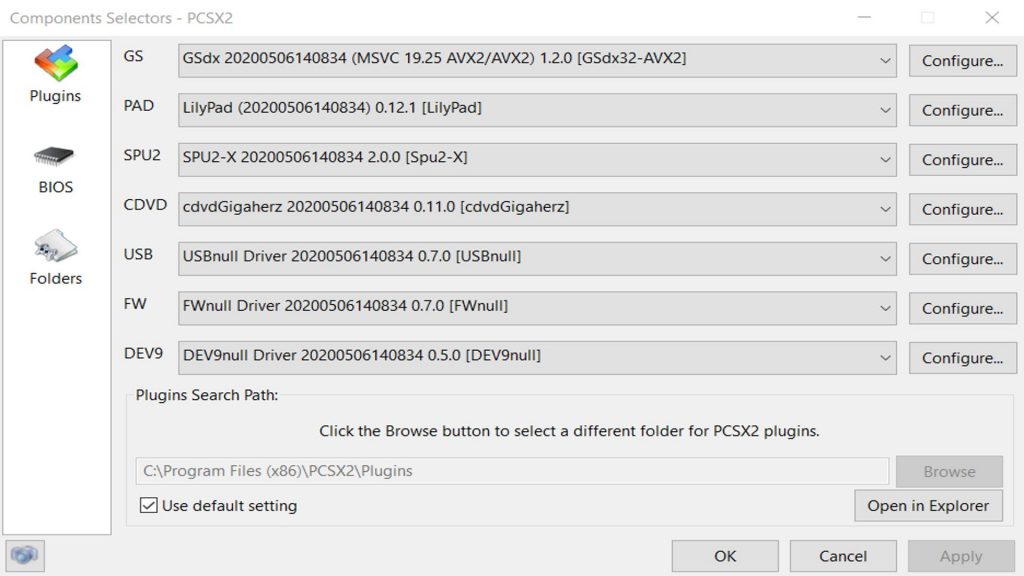Open the USB driver dropdown
Viewport: 1024px width, 576px height.
coord(884,258)
